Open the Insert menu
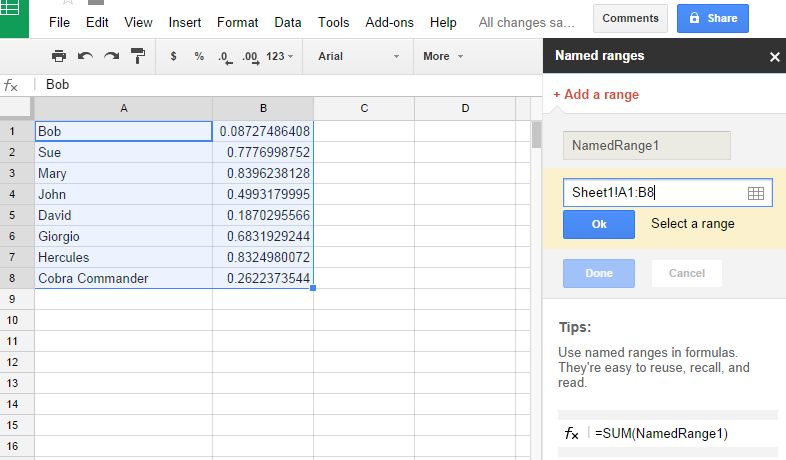The image size is (786, 460). pos(185,22)
